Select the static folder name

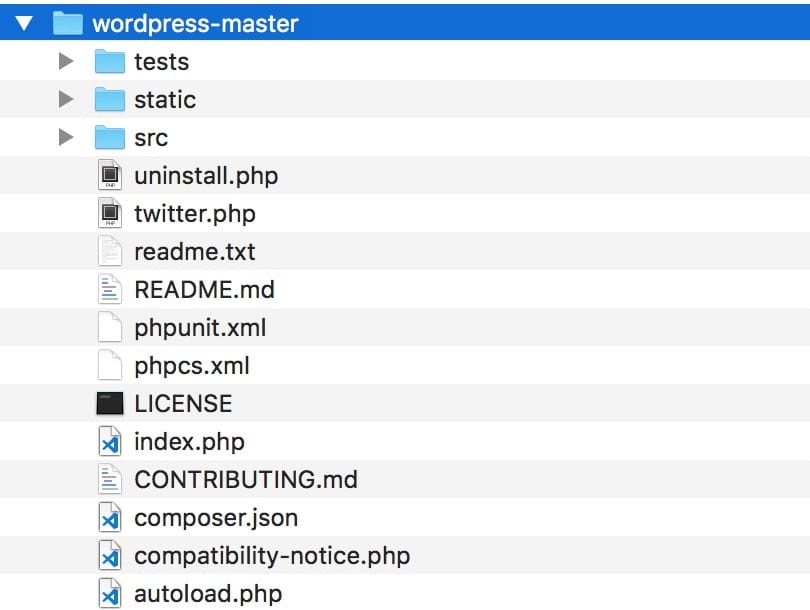click(x=165, y=100)
